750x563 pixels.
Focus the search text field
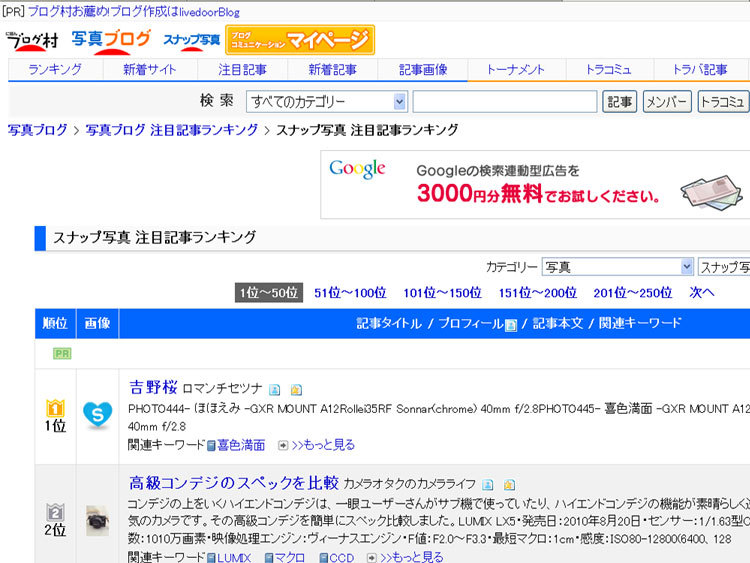tap(505, 101)
